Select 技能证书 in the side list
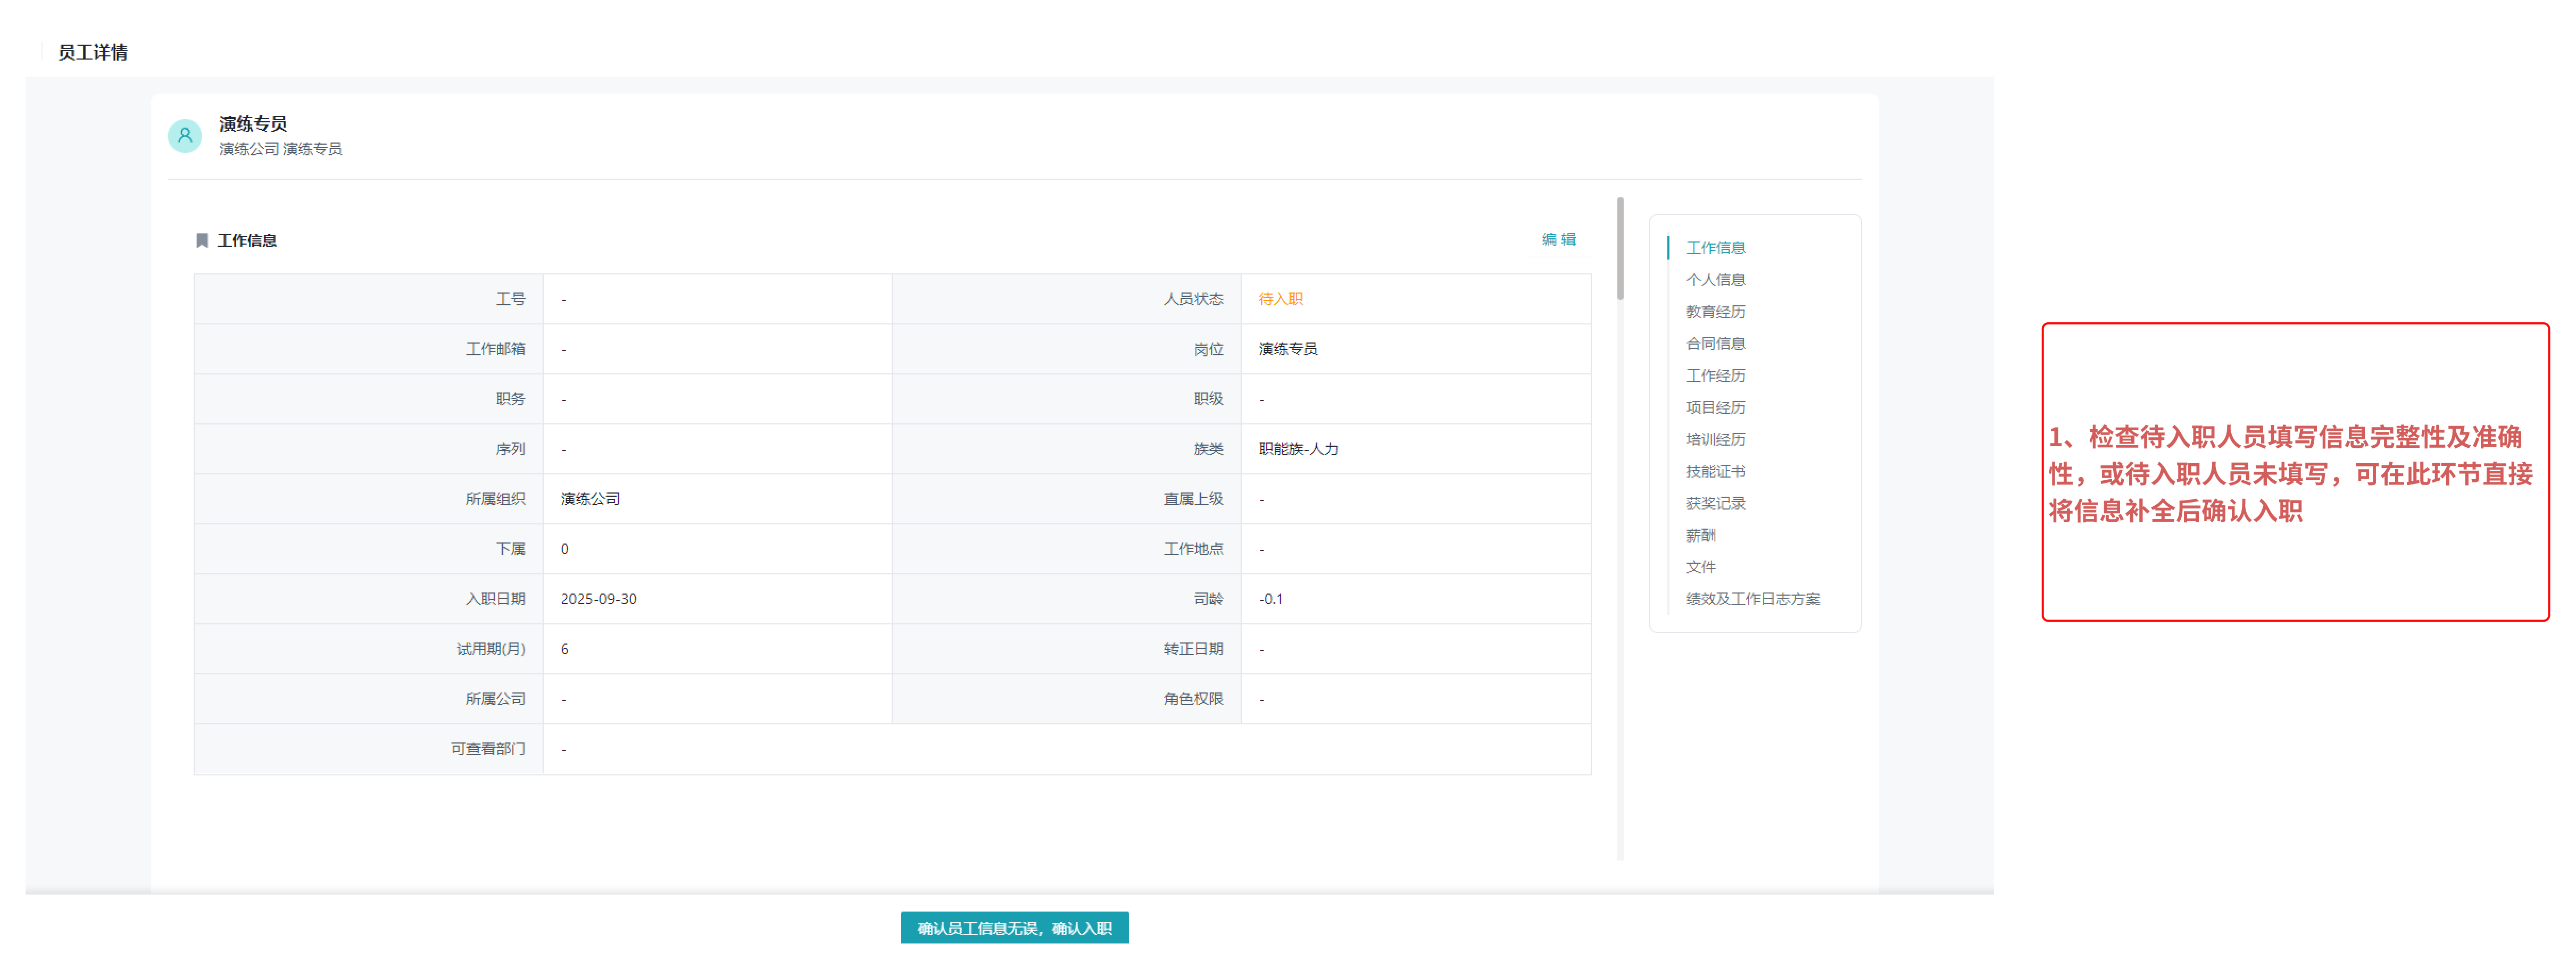 click(x=1715, y=471)
